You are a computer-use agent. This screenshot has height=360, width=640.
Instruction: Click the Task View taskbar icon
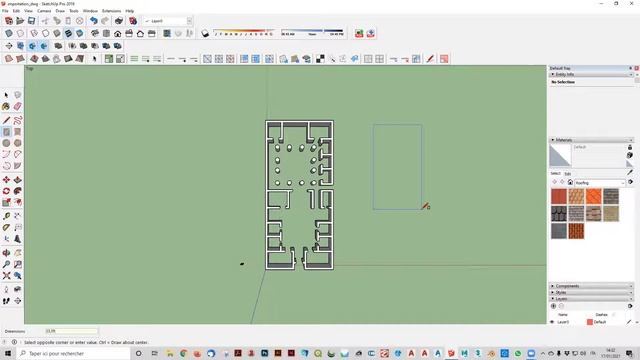point(154,353)
